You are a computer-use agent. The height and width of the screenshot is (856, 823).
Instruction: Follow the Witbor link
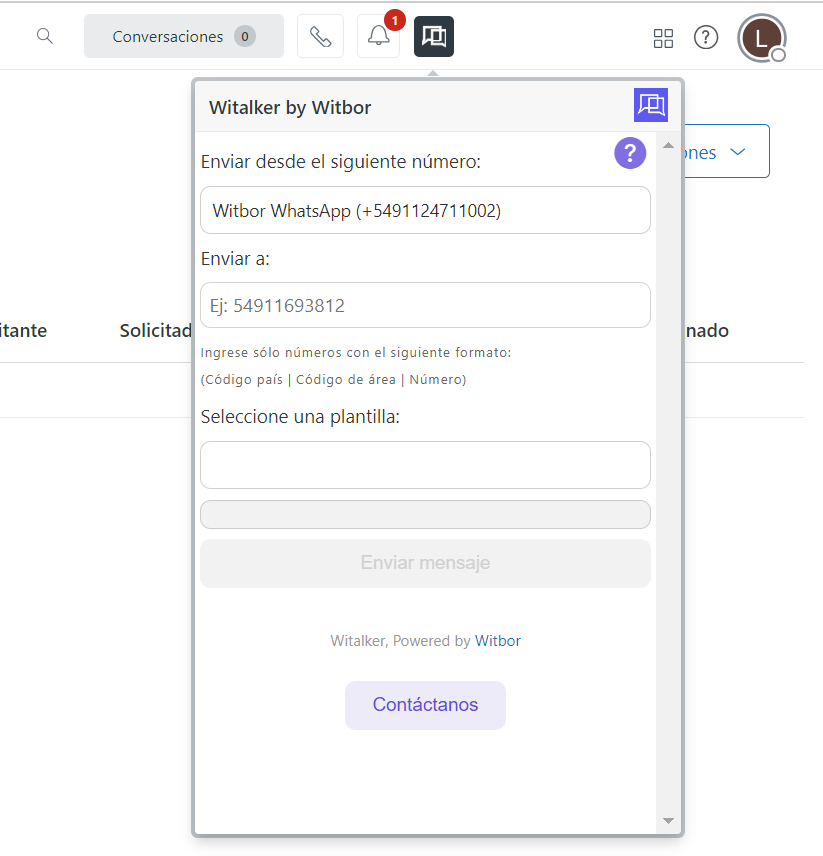point(497,640)
